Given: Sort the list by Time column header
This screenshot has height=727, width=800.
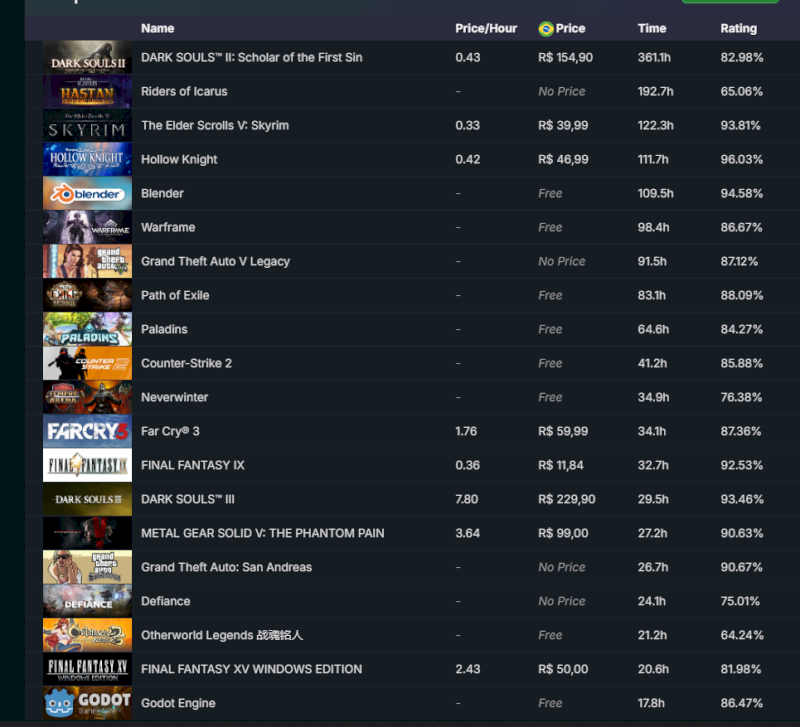Looking at the screenshot, I should tap(651, 28).
